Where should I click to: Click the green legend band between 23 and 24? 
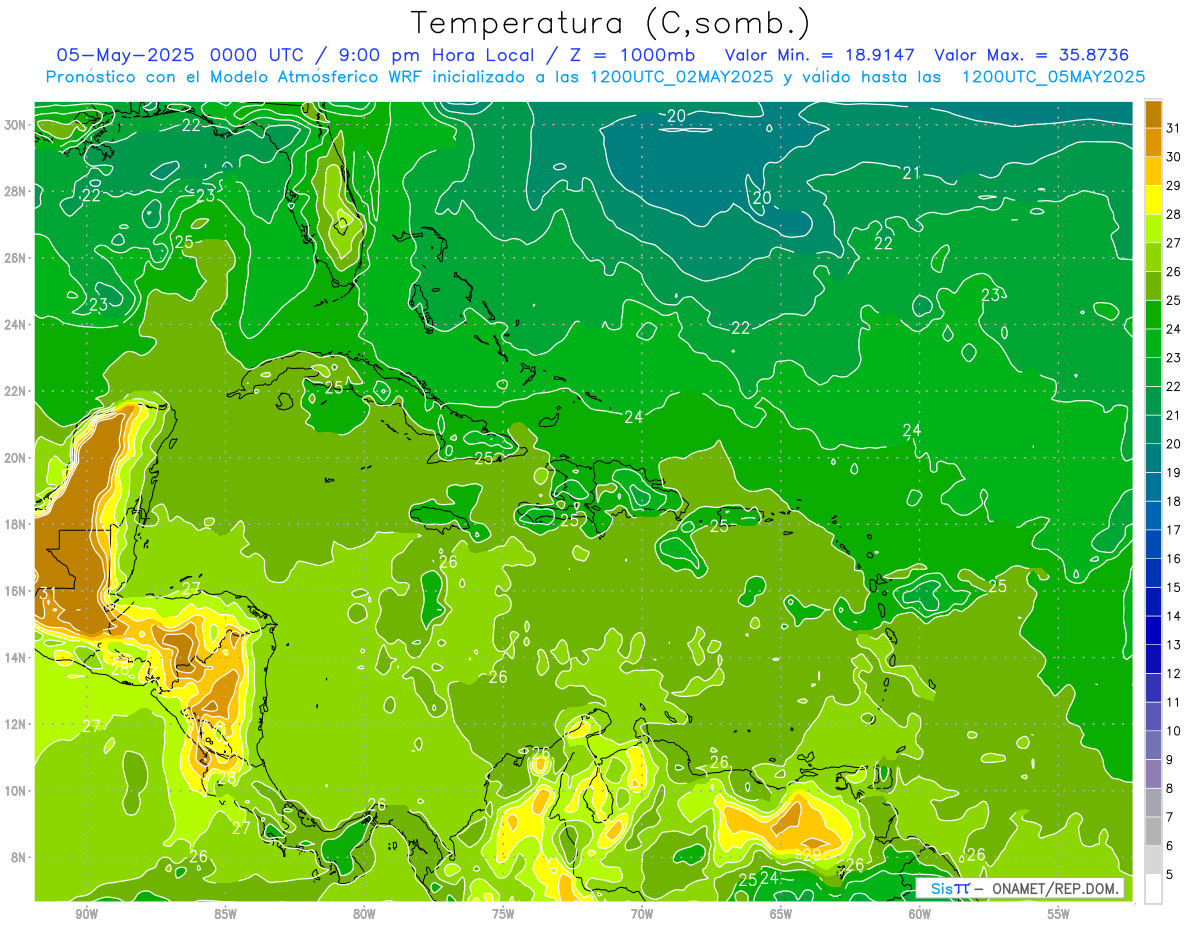pos(1153,343)
